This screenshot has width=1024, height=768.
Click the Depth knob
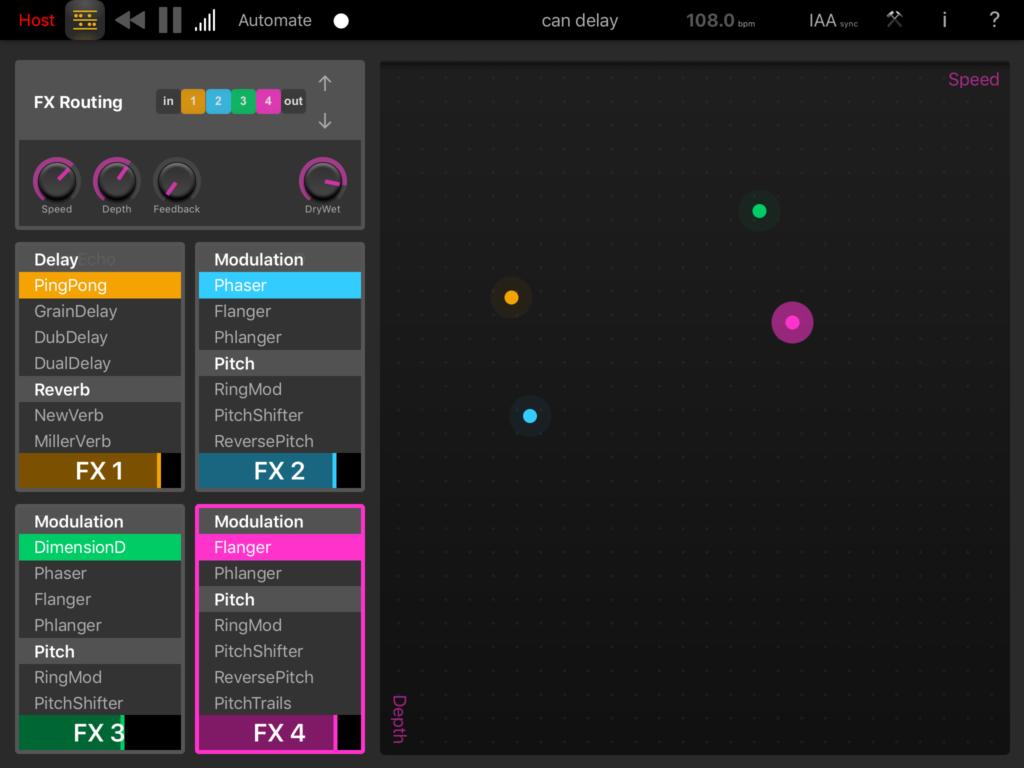point(116,180)
